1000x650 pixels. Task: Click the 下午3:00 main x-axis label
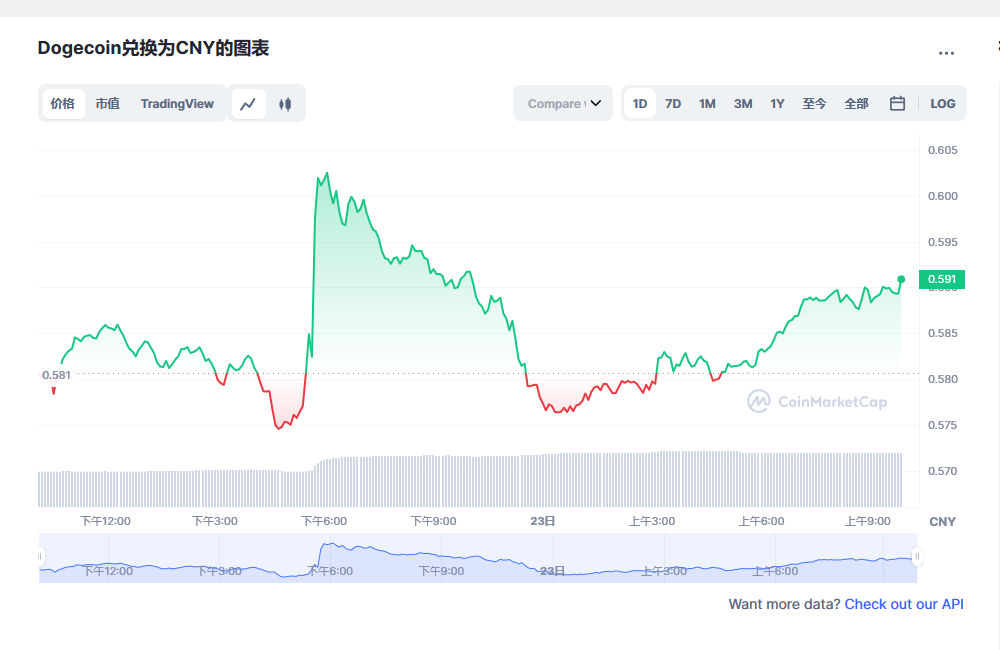pos(215,521)
